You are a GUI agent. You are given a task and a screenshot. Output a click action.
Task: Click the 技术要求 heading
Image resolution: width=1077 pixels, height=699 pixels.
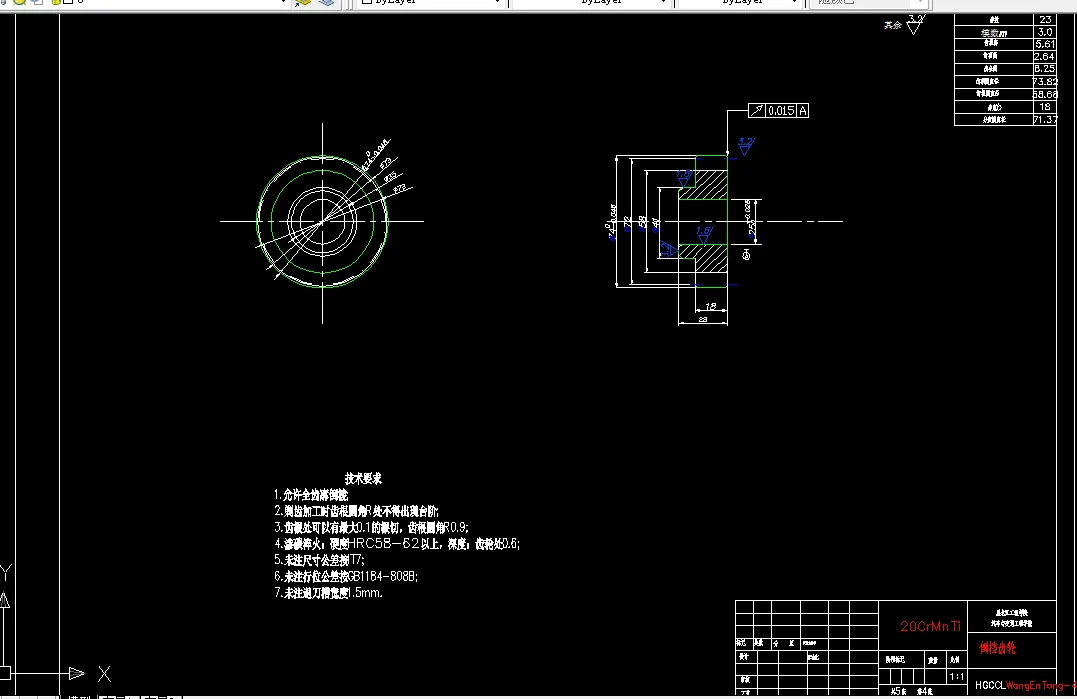363,479
